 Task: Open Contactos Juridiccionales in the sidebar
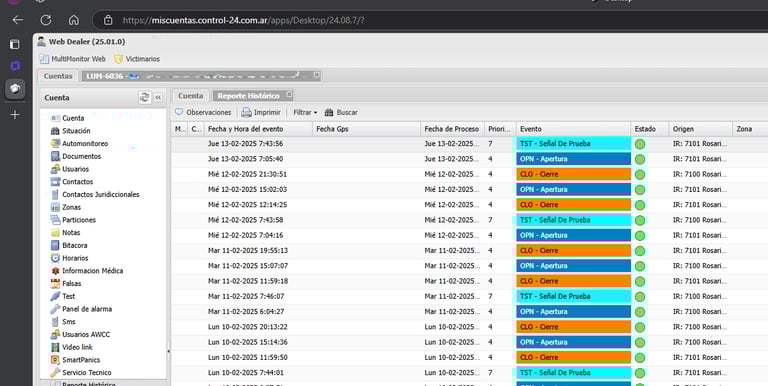100,194
